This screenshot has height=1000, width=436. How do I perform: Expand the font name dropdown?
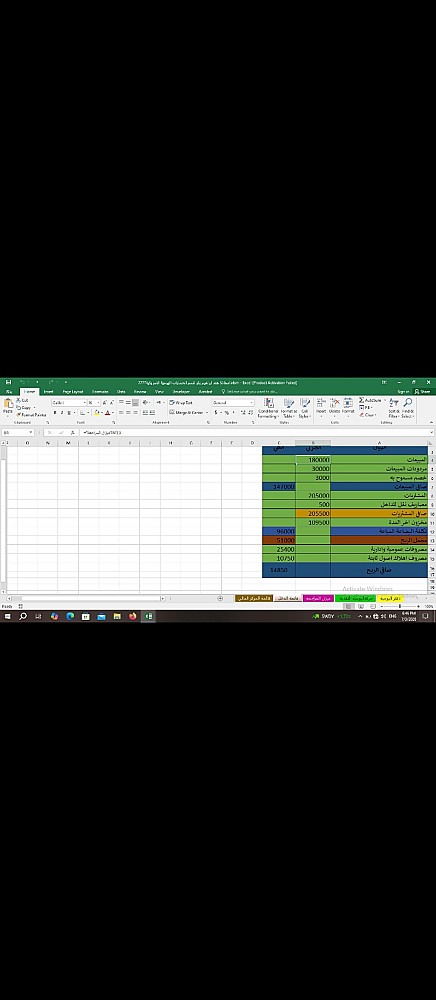pos(84,402)
